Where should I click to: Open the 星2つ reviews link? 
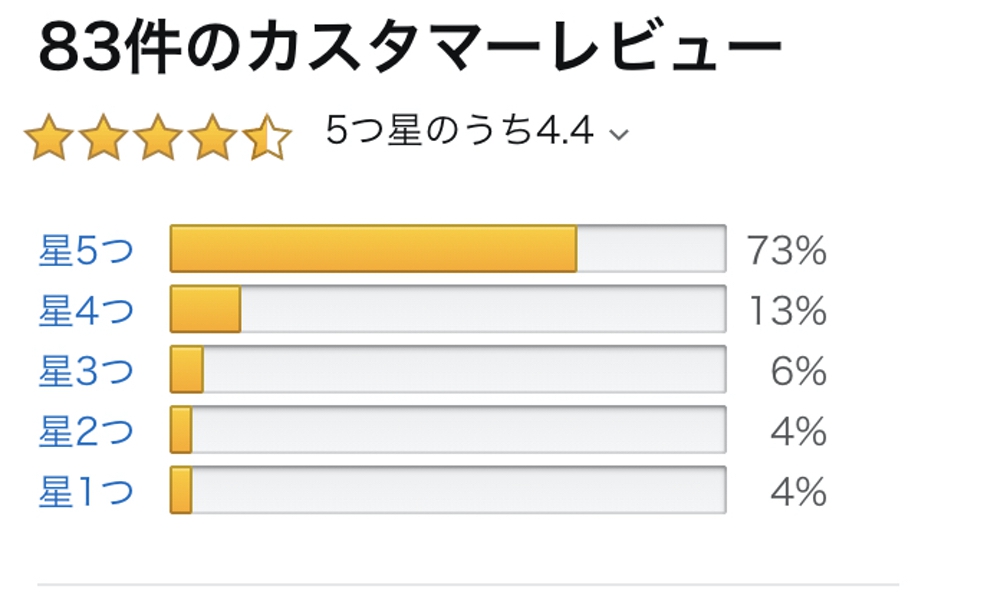click(85, 431)
